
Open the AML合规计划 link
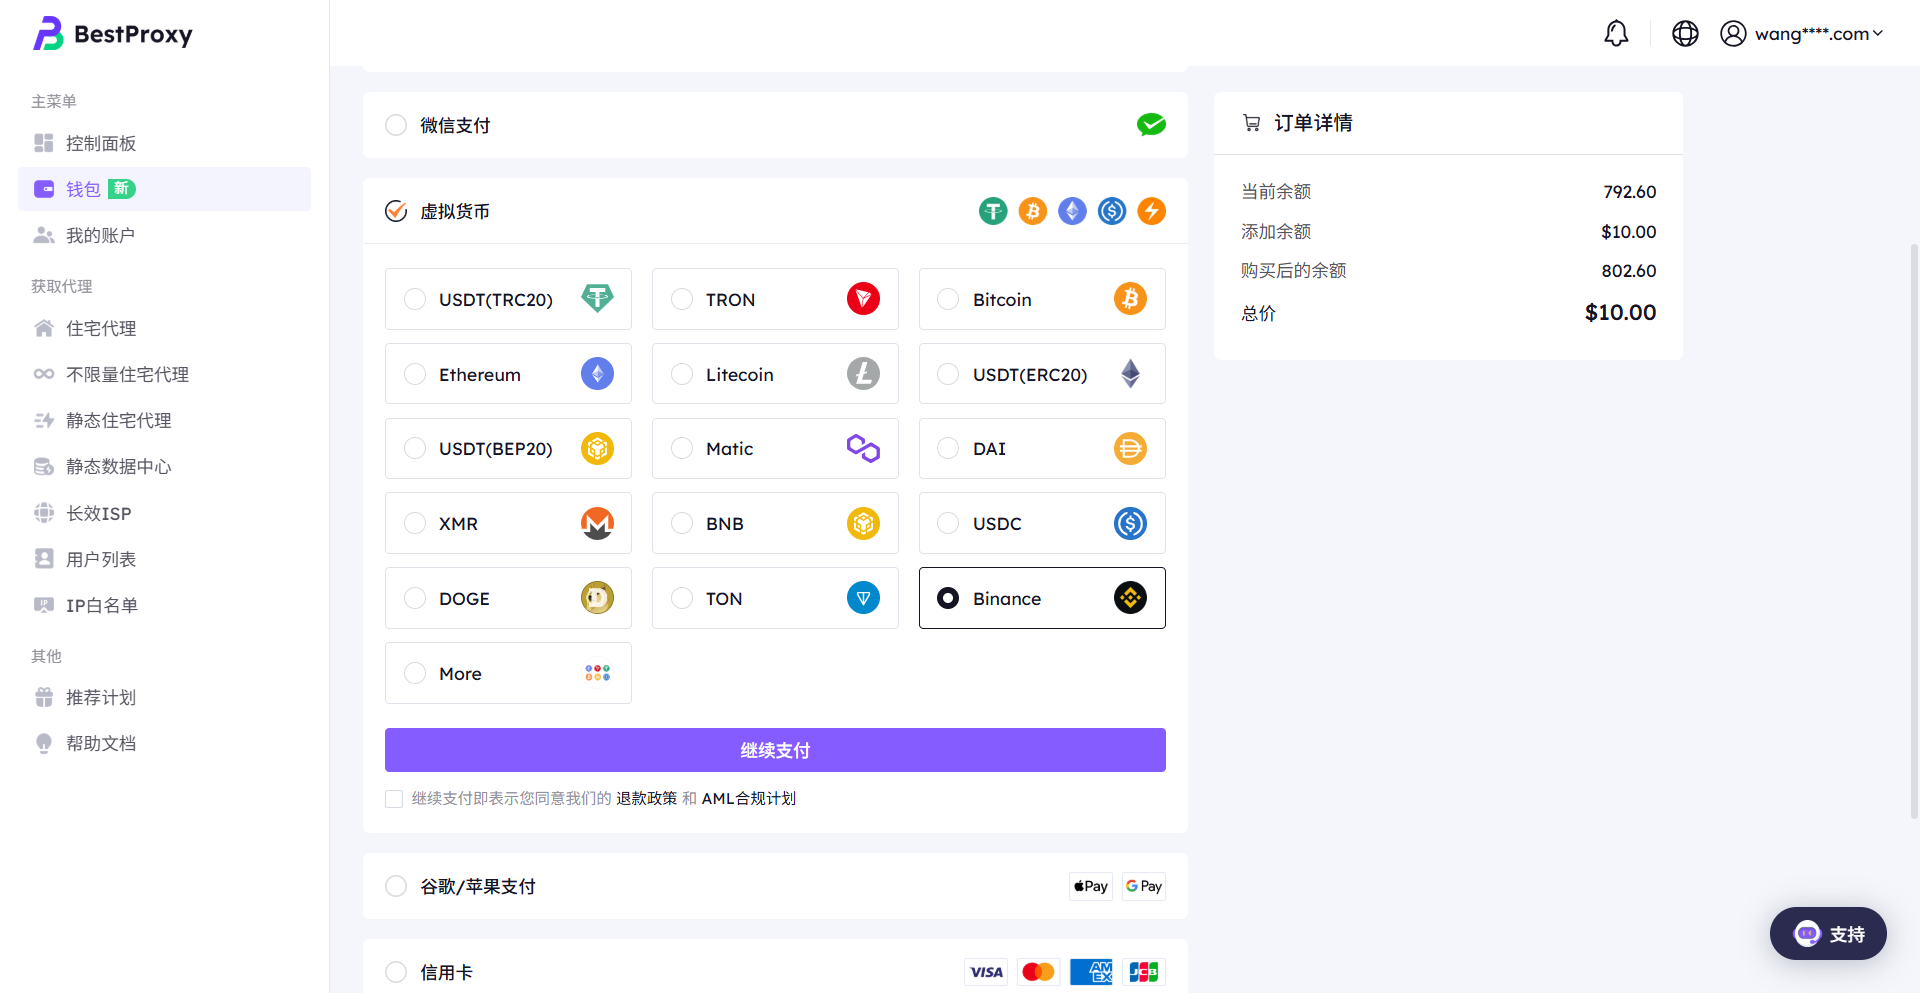(x=749, y=799)
